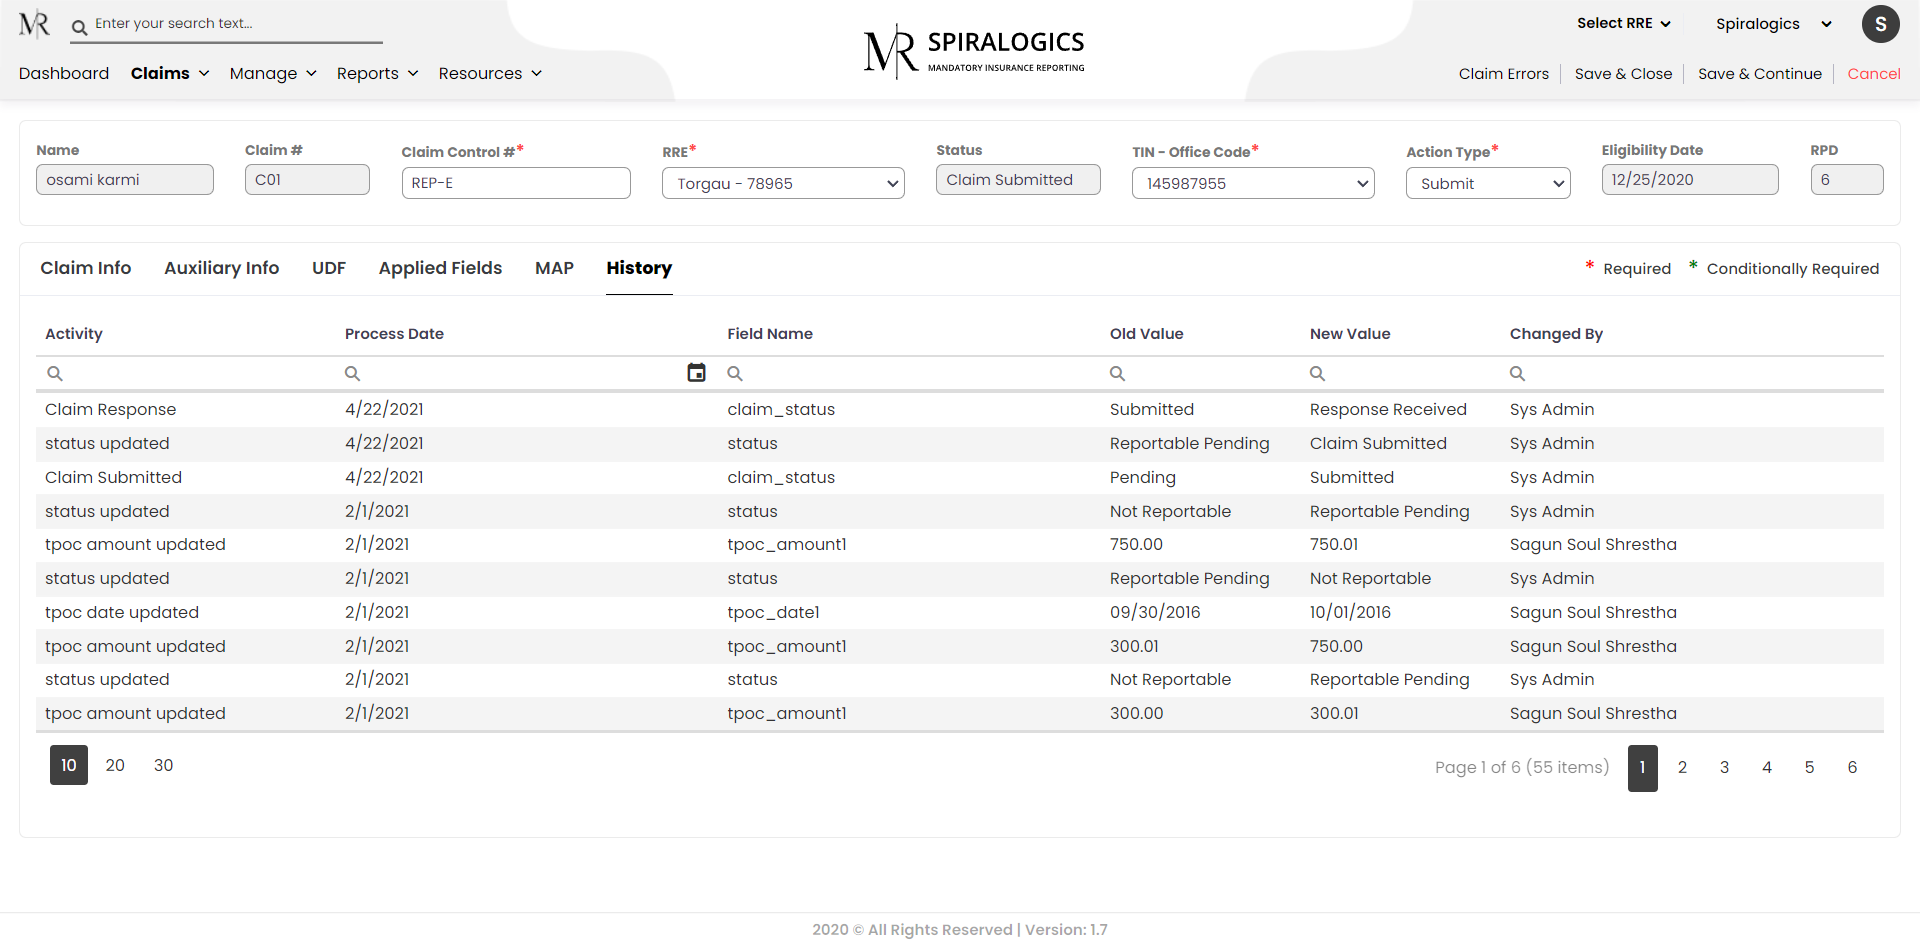Click the Cancel link
Screen dimensions: 1920x942
click(x=1873, y=74)
